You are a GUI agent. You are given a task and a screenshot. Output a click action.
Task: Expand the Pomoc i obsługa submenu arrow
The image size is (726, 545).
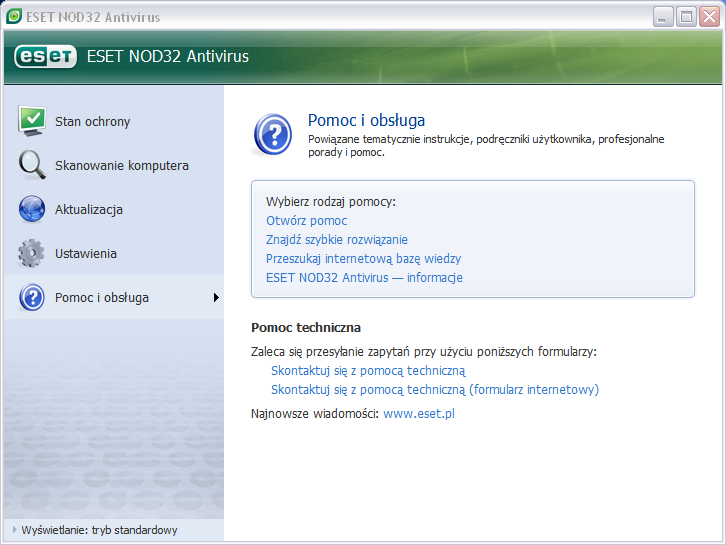coord(216,297)
